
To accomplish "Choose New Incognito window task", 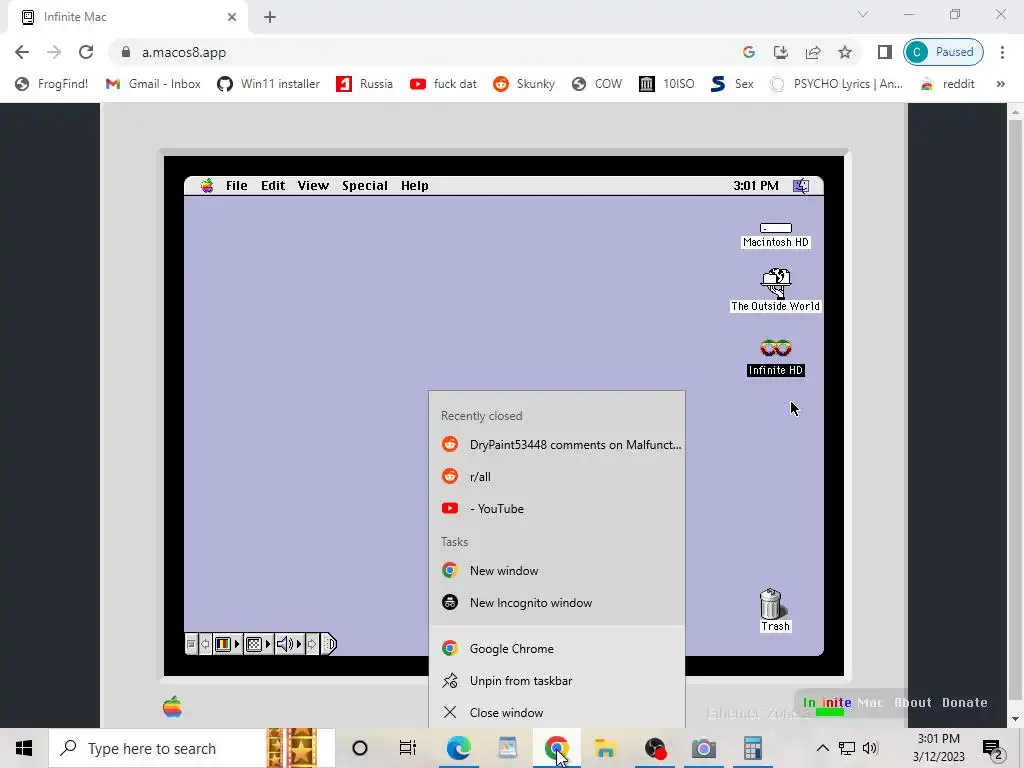I will 557,603.
